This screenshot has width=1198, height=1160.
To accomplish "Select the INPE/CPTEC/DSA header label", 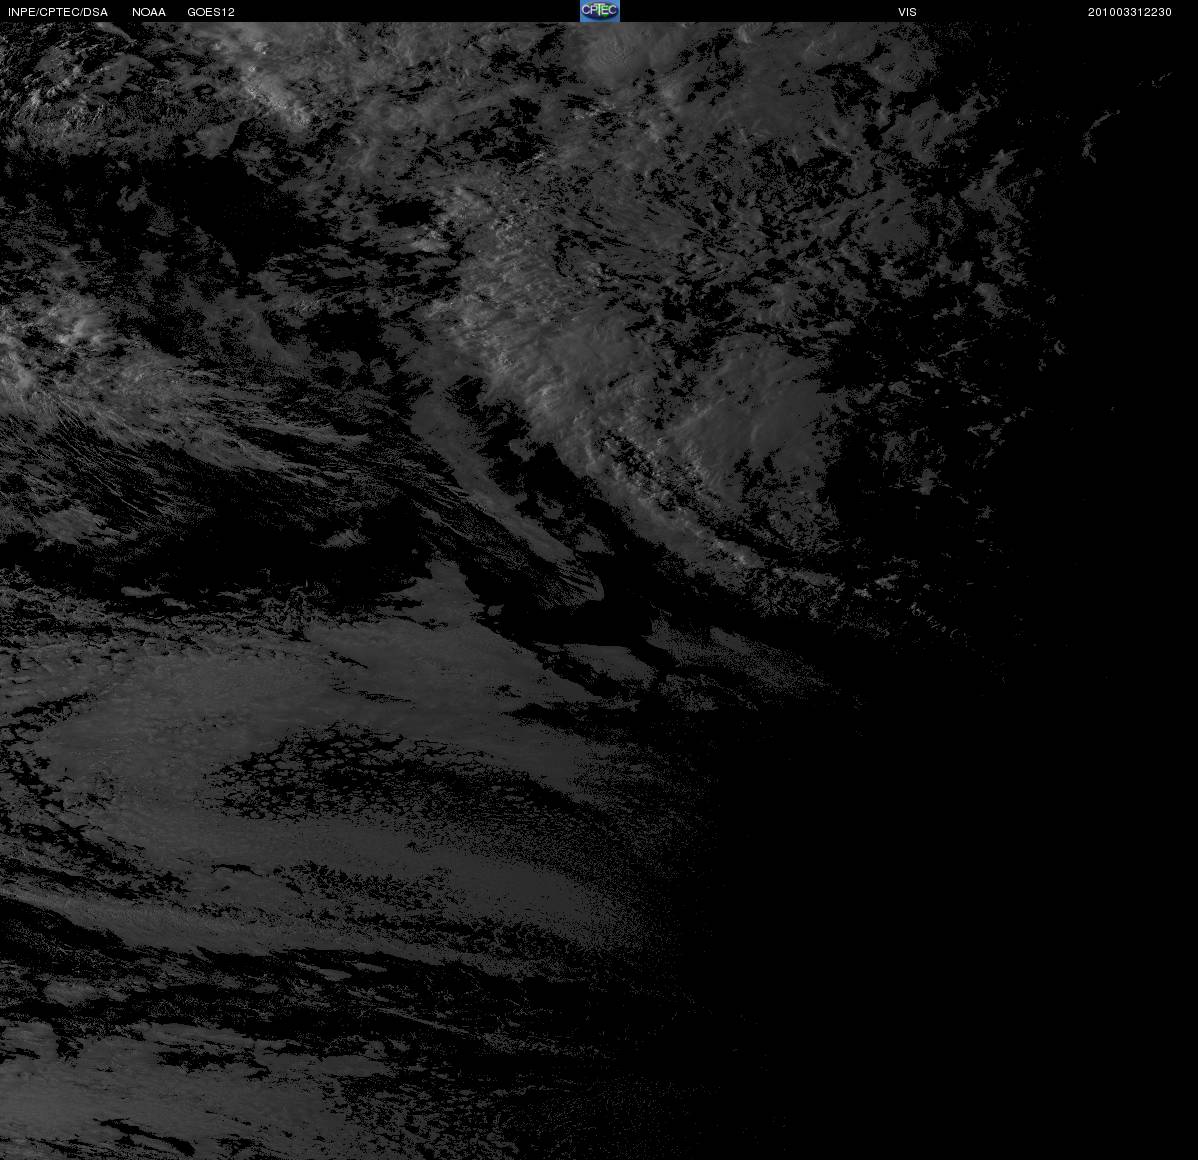I will 58,12.
